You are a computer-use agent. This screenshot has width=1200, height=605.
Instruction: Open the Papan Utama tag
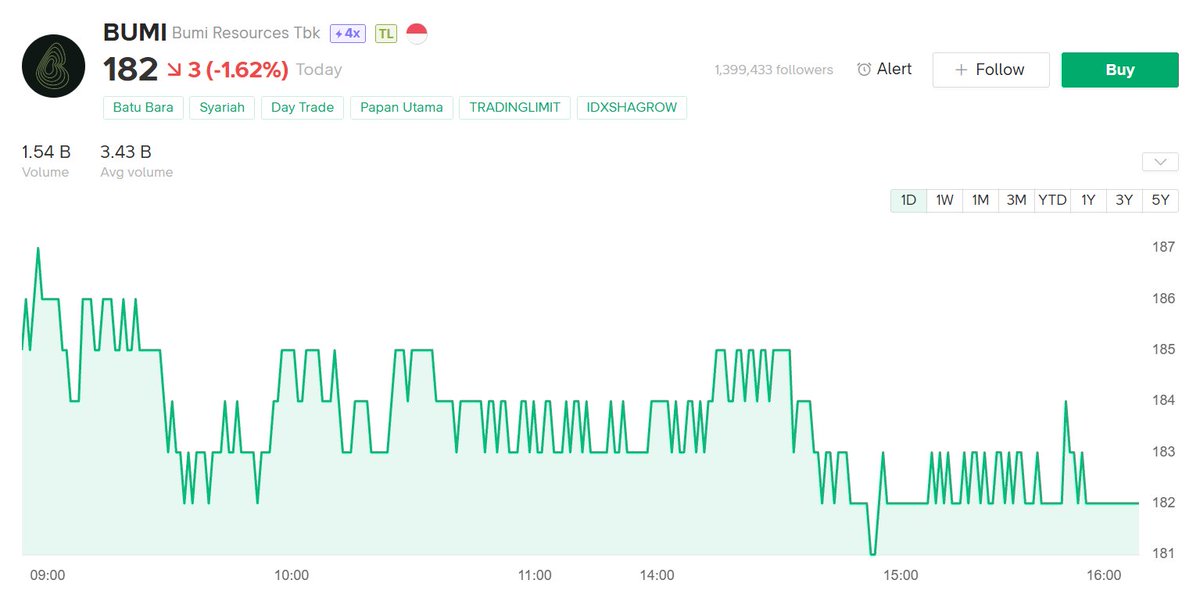coord(402,107)
